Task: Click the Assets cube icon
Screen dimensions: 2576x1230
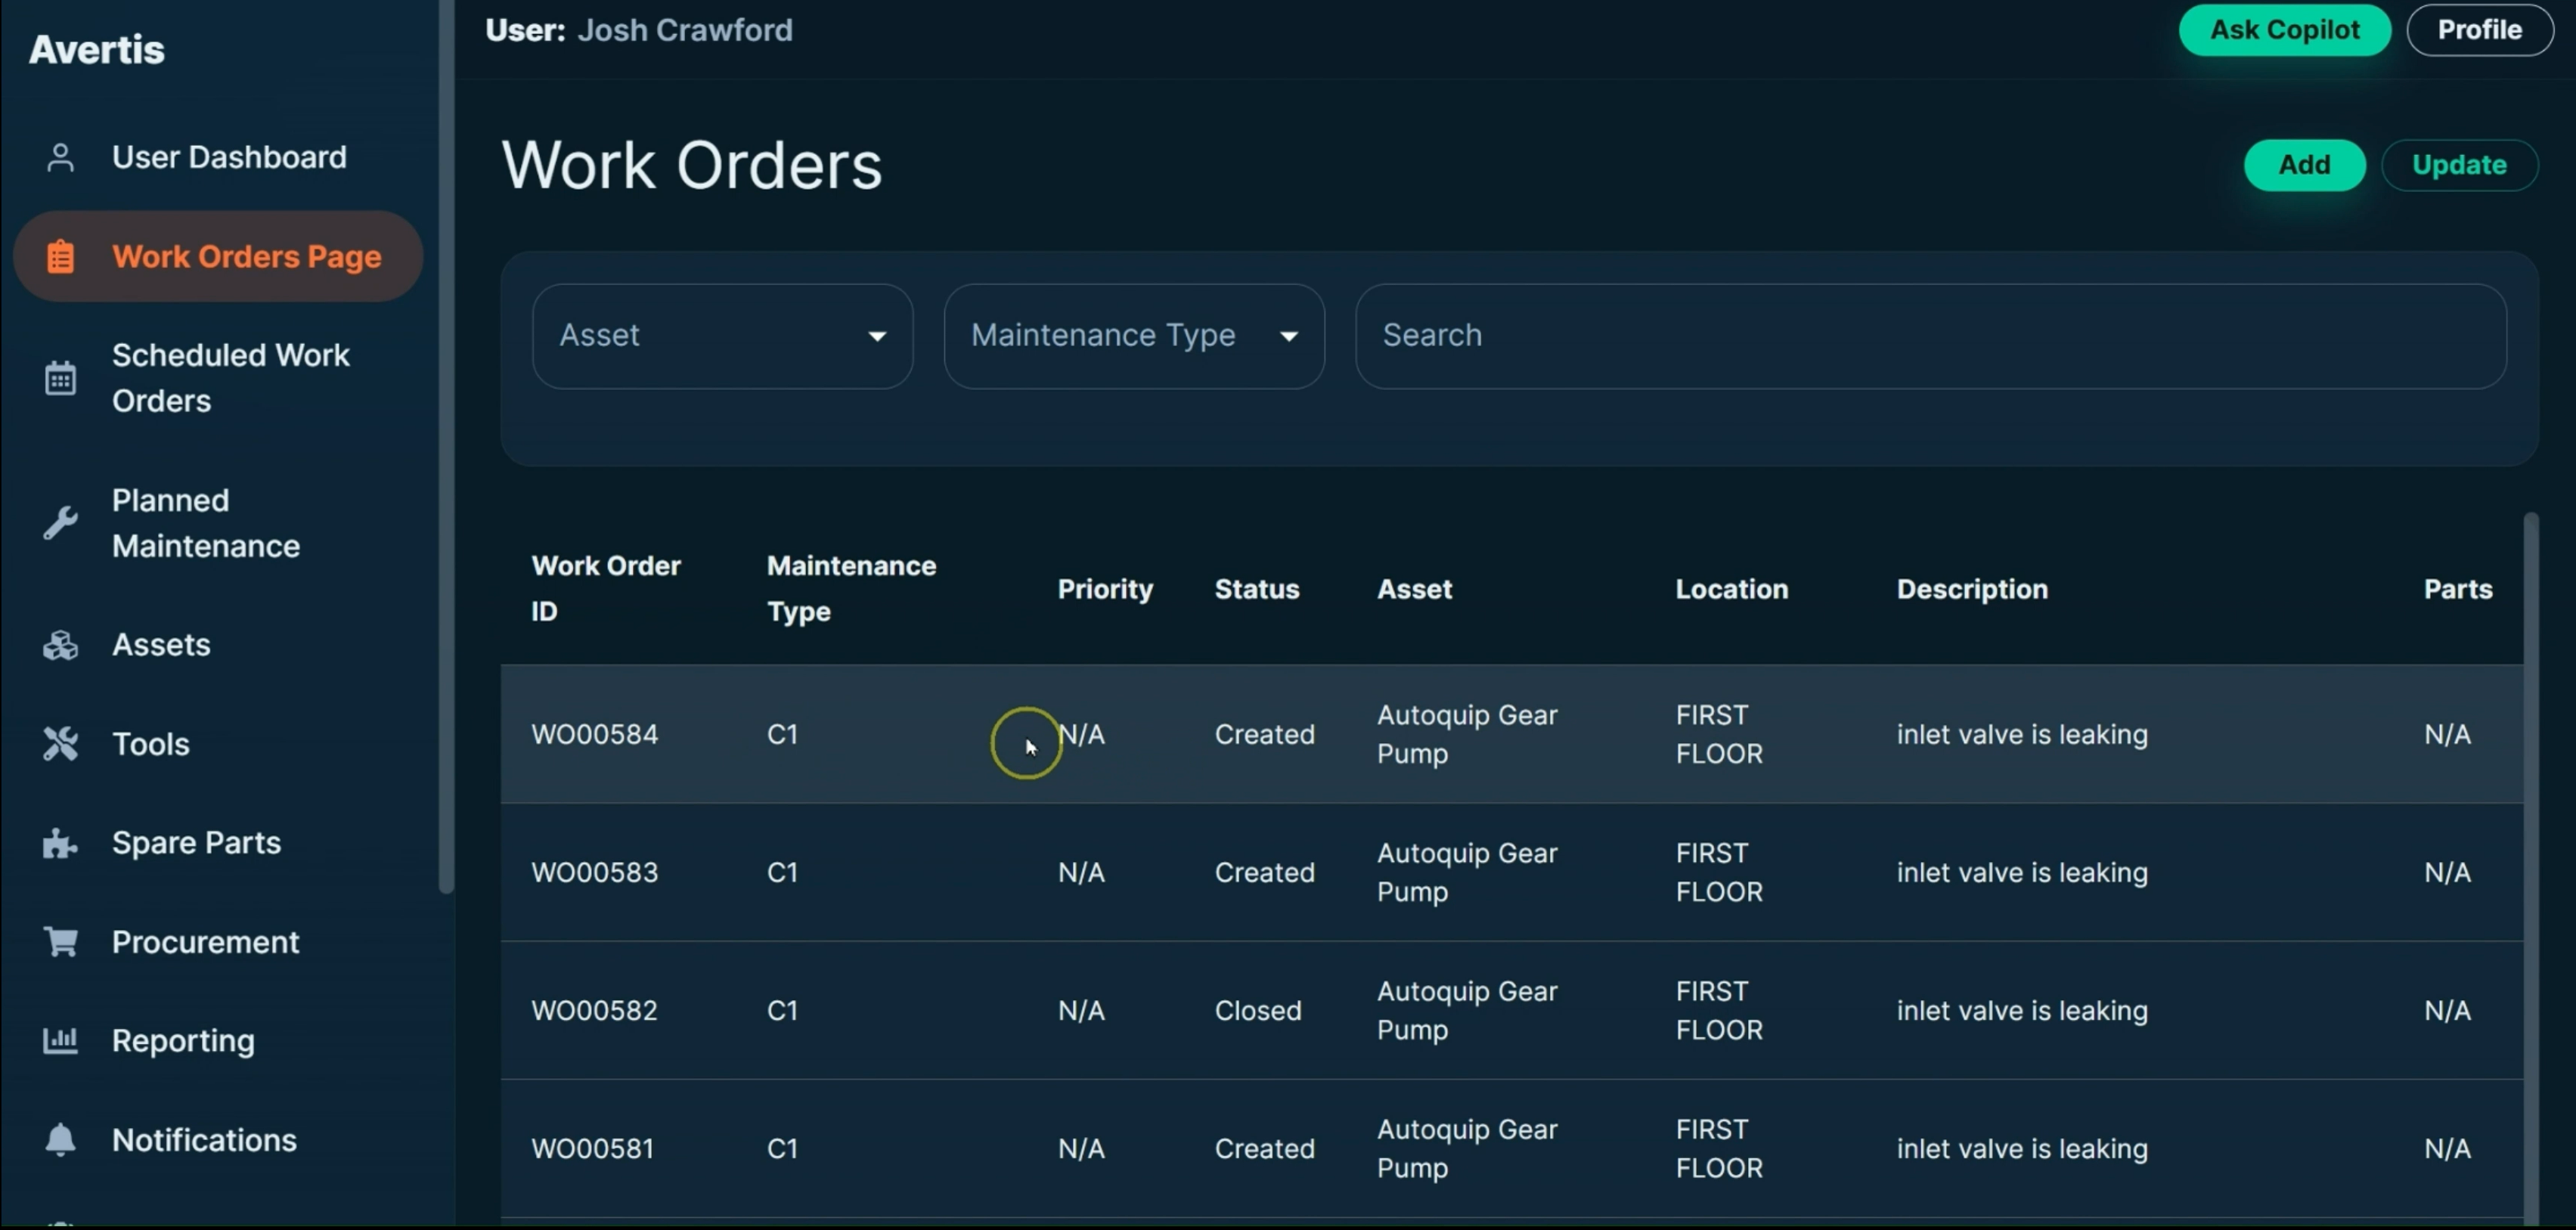Action: point(61,645)
